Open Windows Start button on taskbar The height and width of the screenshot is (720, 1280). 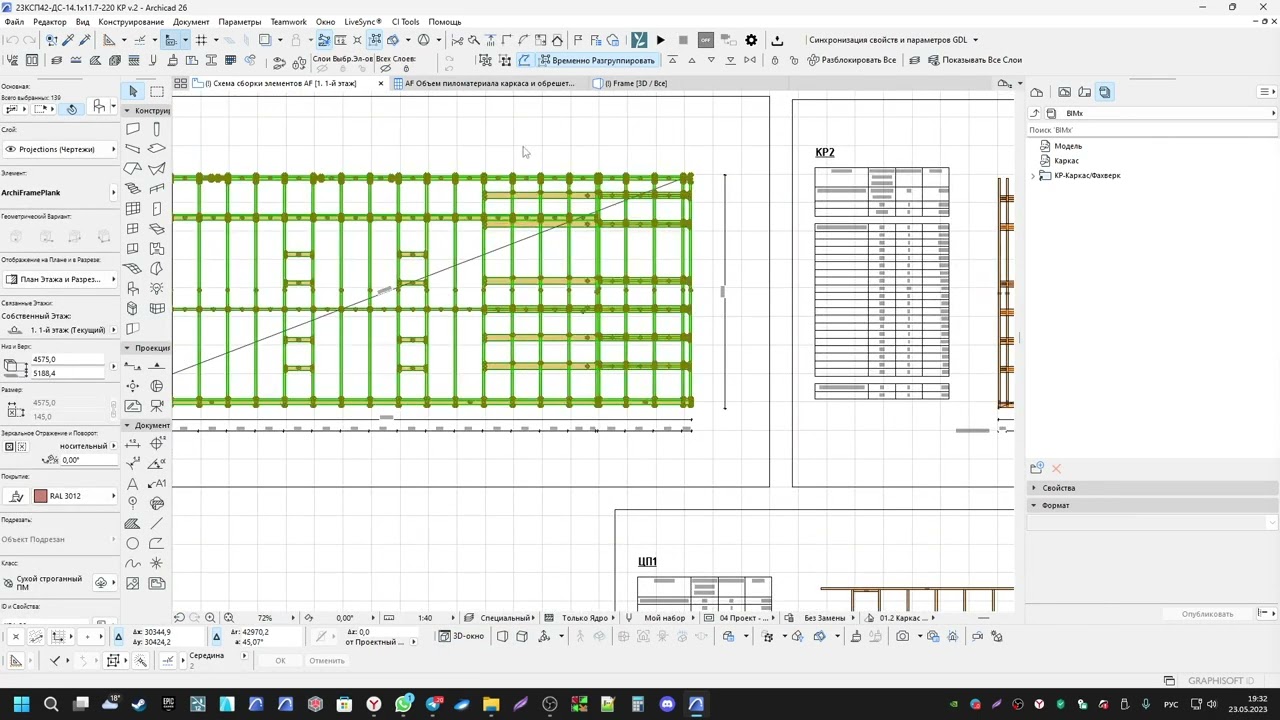(x=21, y=704)
